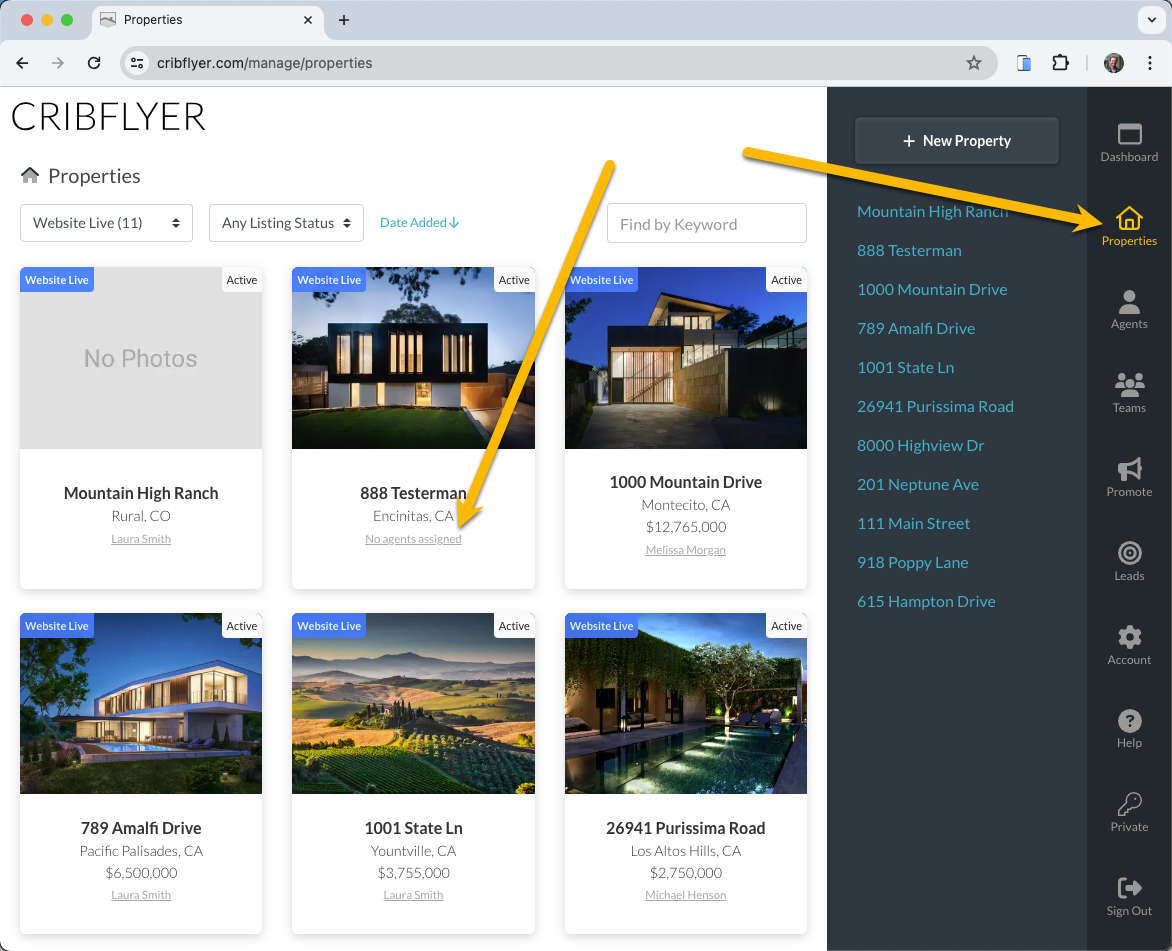
Task: Open the Teams section icon
Action: [1129, 384]
